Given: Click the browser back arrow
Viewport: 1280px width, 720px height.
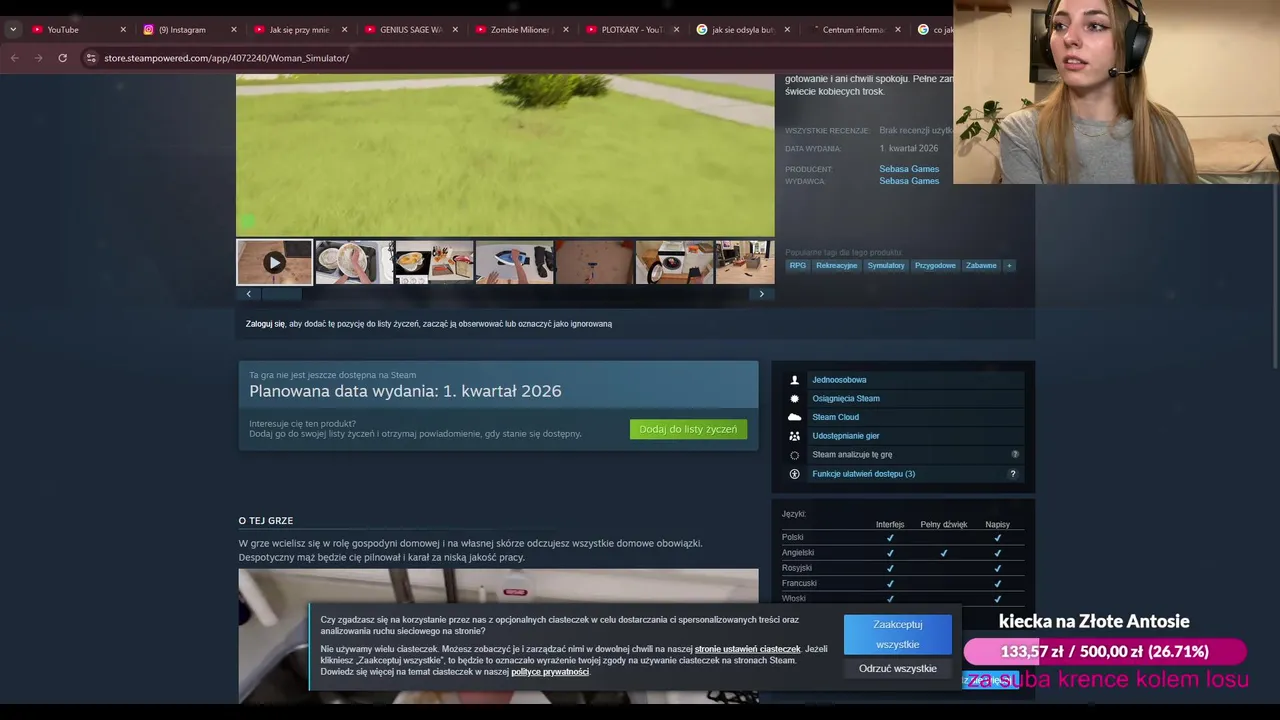Looking at the screenshot, I should coord(15,58).
